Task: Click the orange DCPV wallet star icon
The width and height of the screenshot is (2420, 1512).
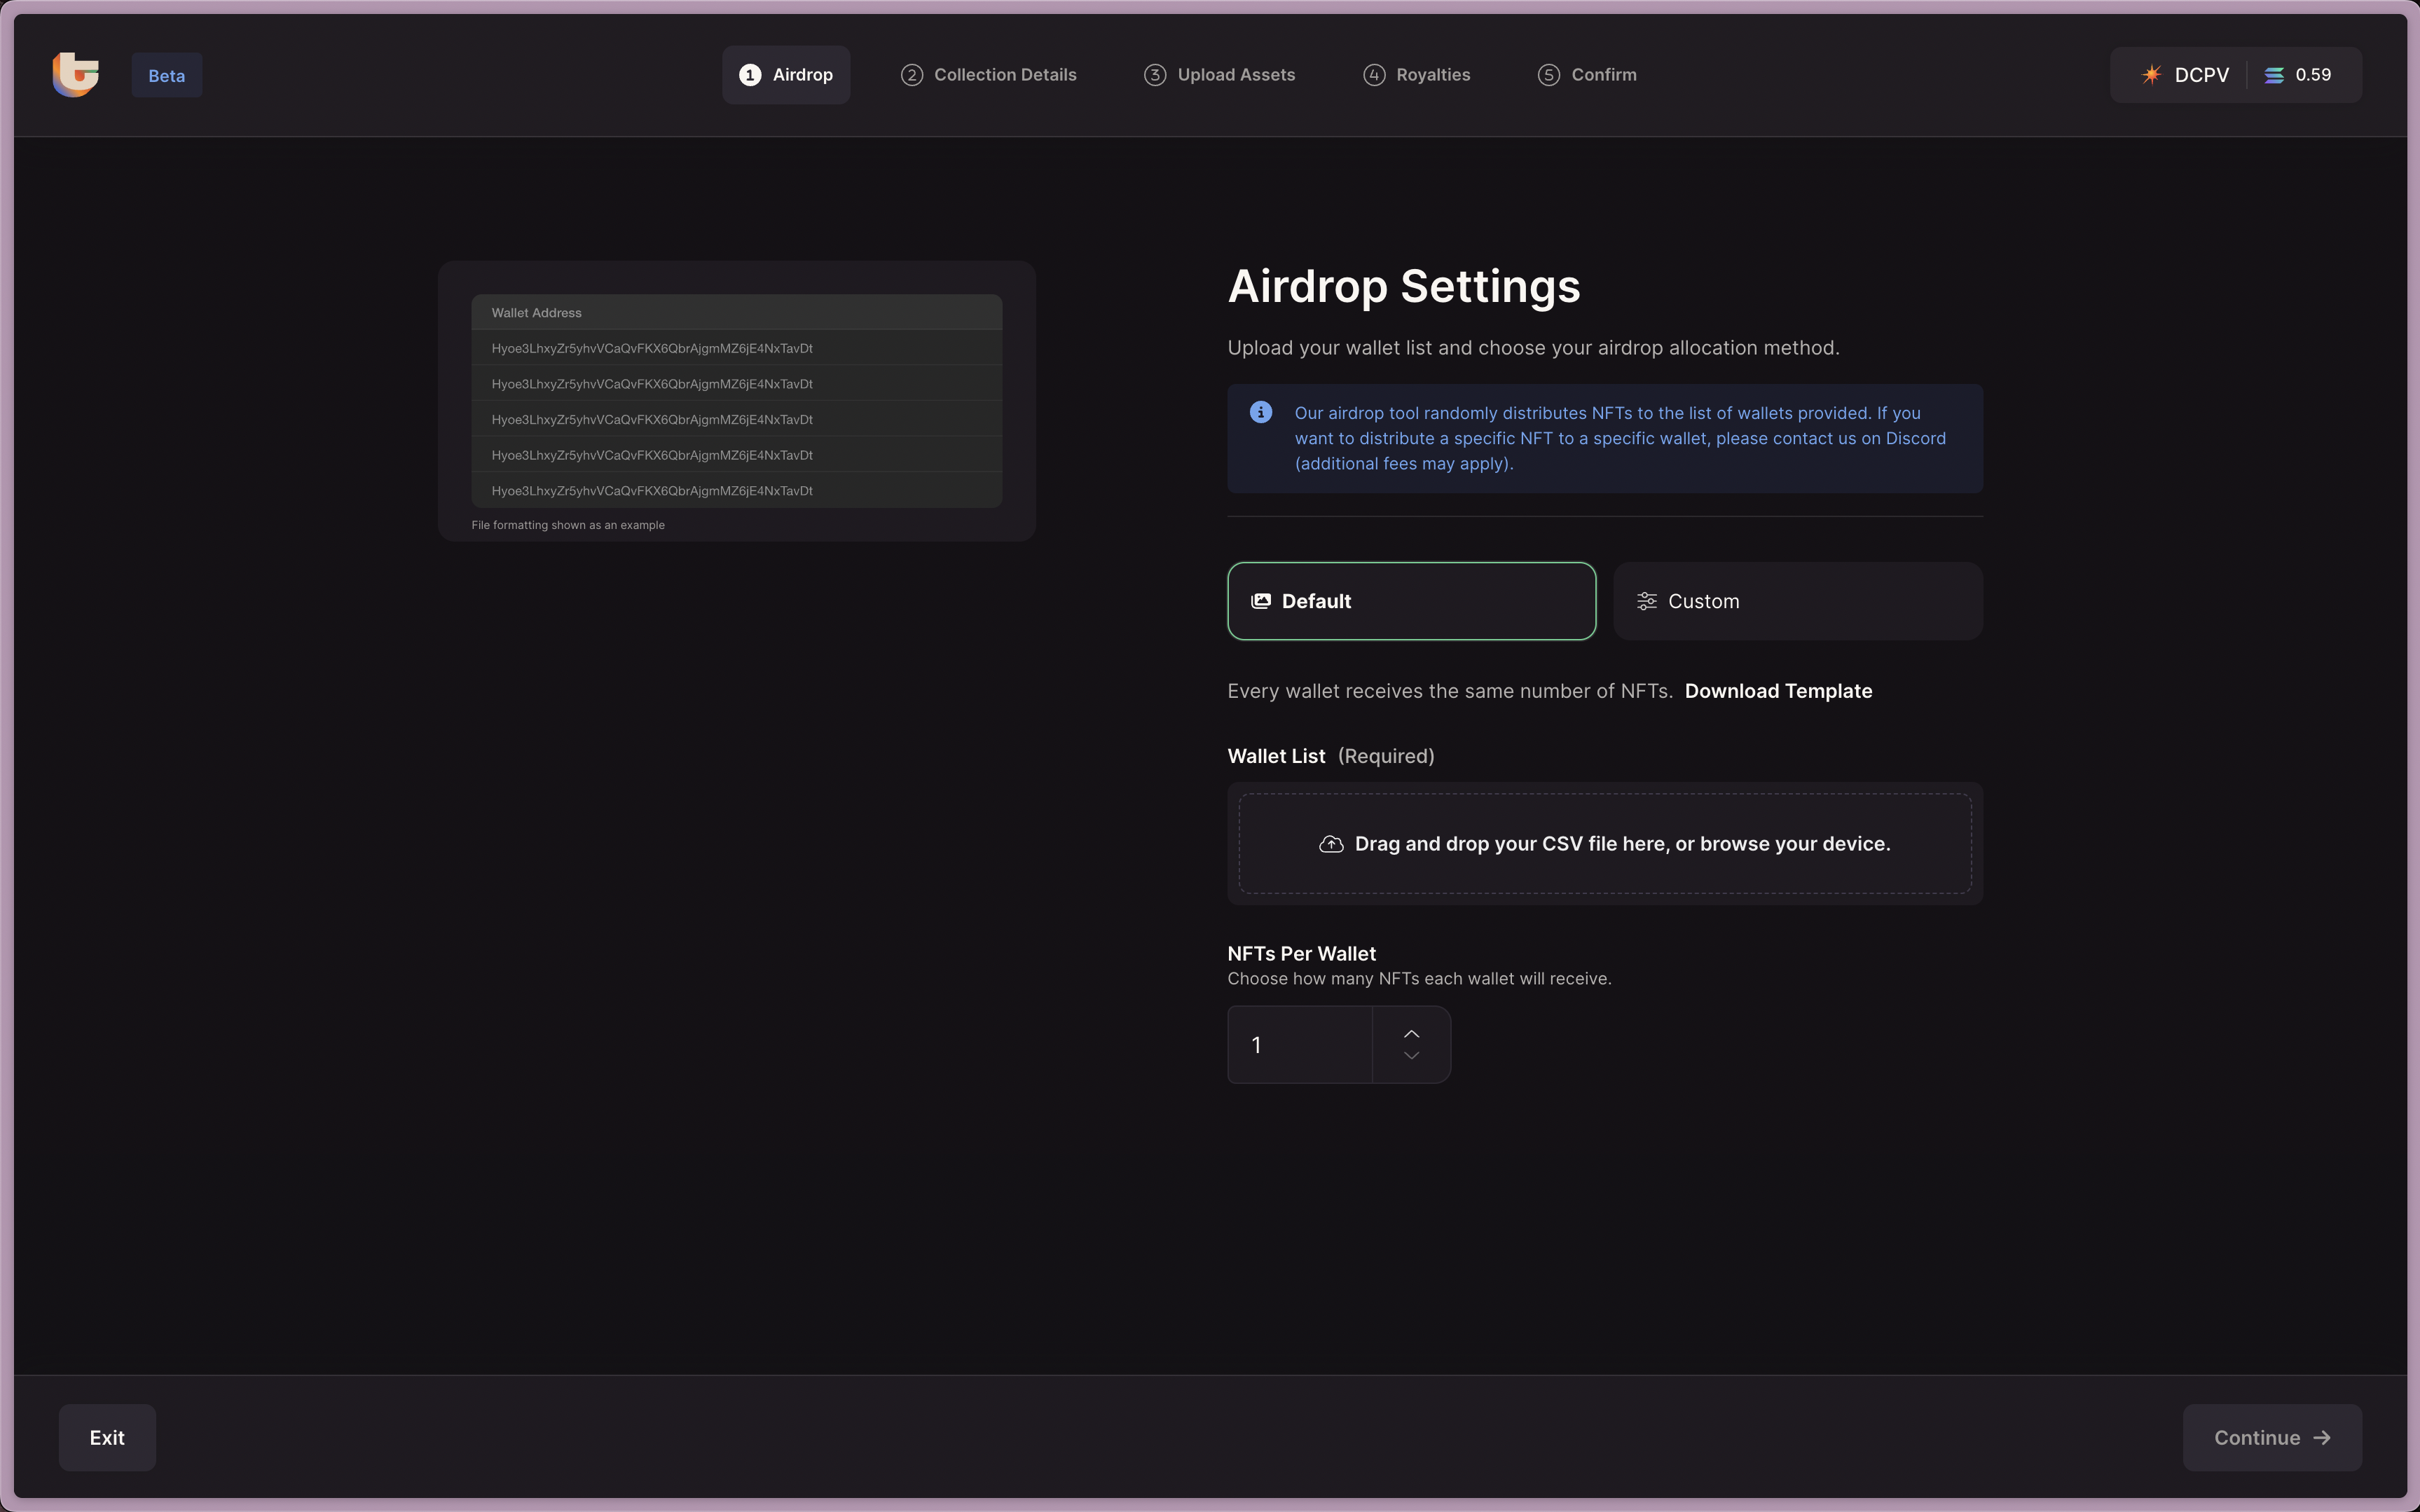Action: tap(2151, 75)
